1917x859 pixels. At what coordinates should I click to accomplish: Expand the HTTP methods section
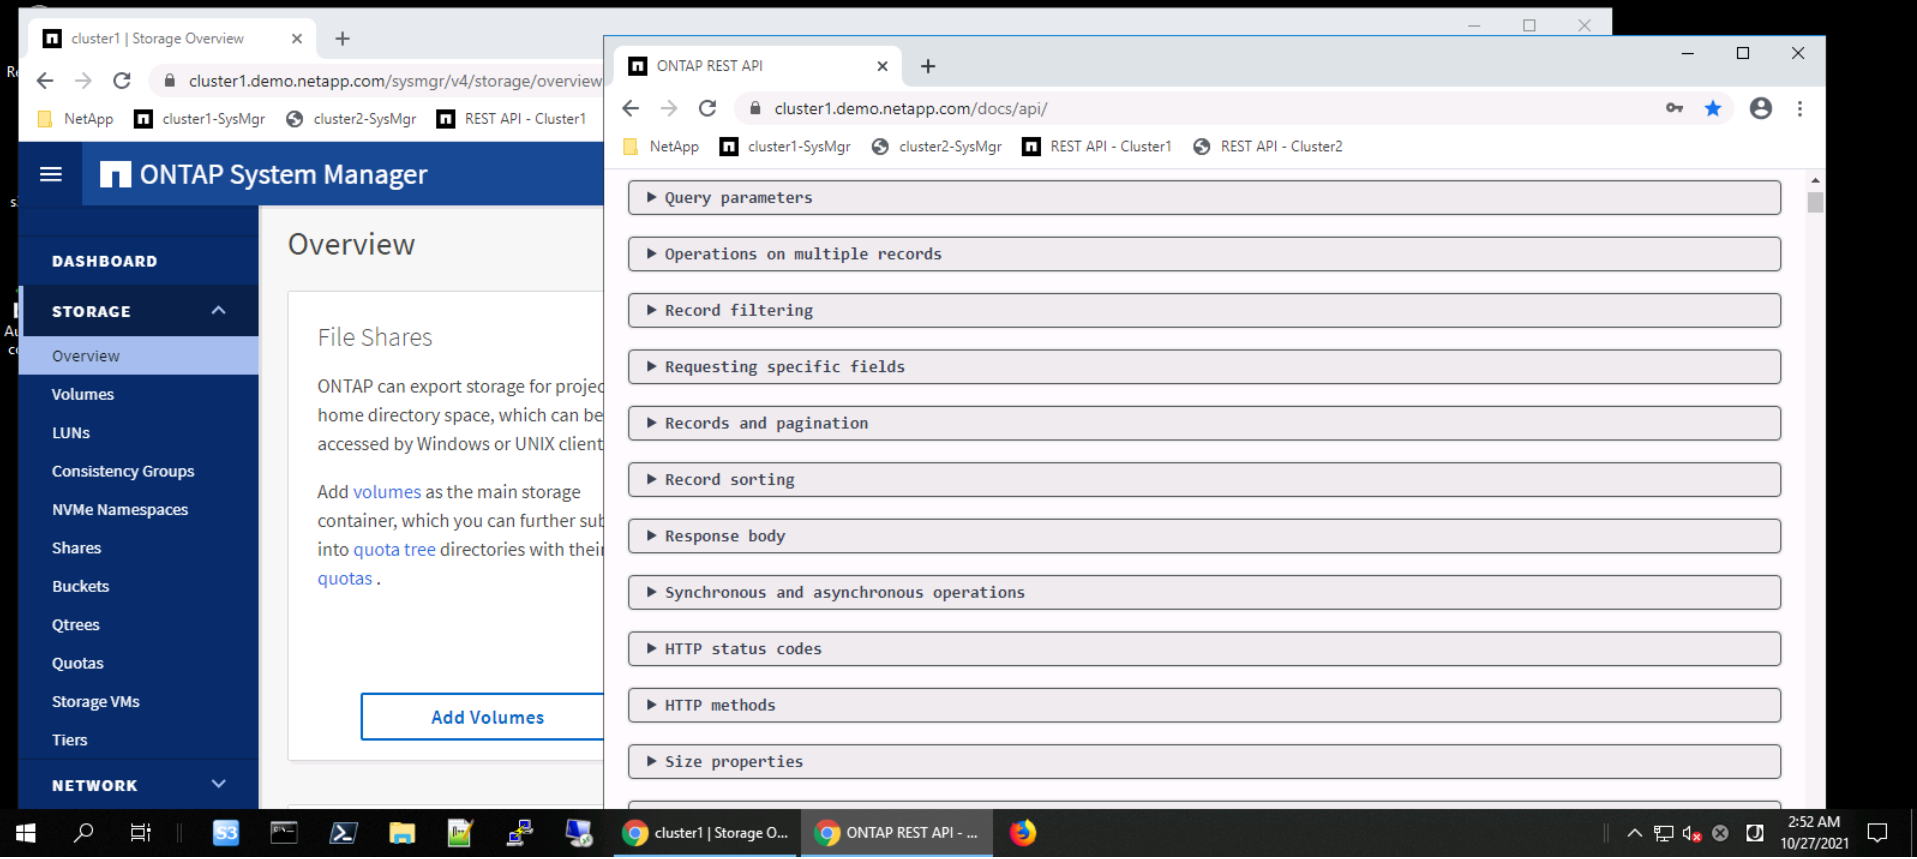coord(1204,705)
